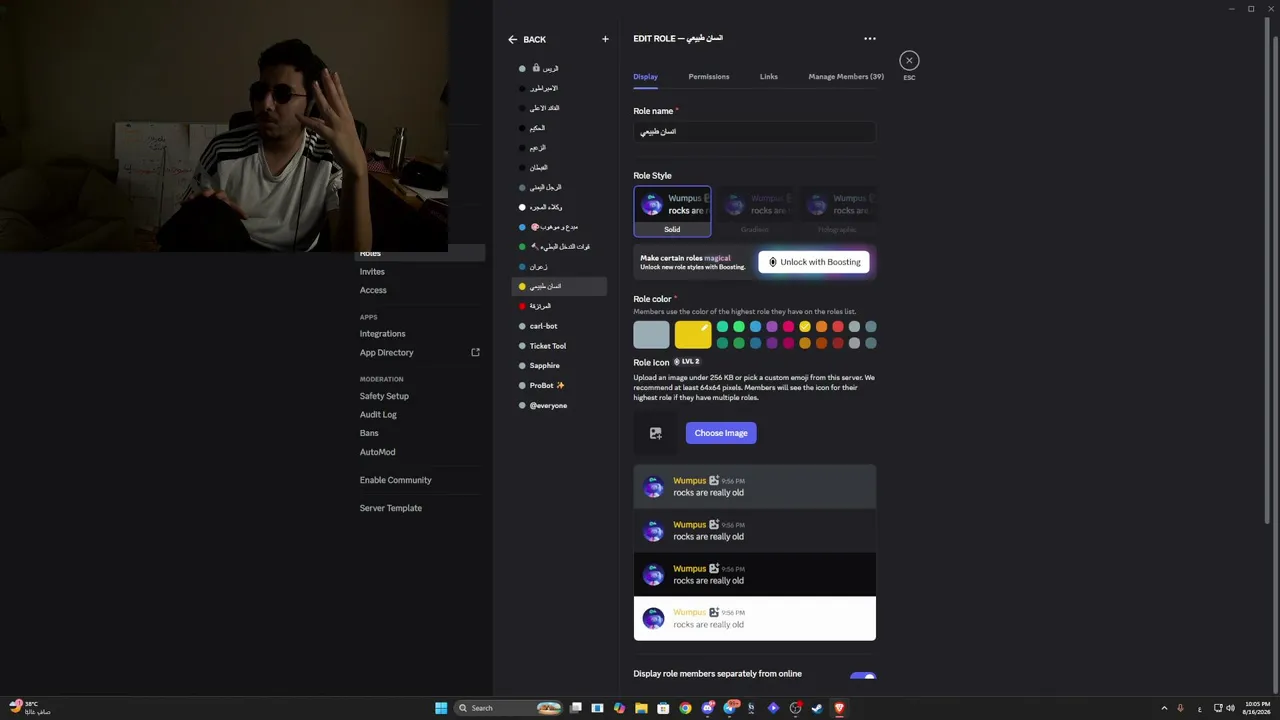
Task: Select the Holographic role style
Action: tap(837, 211)
